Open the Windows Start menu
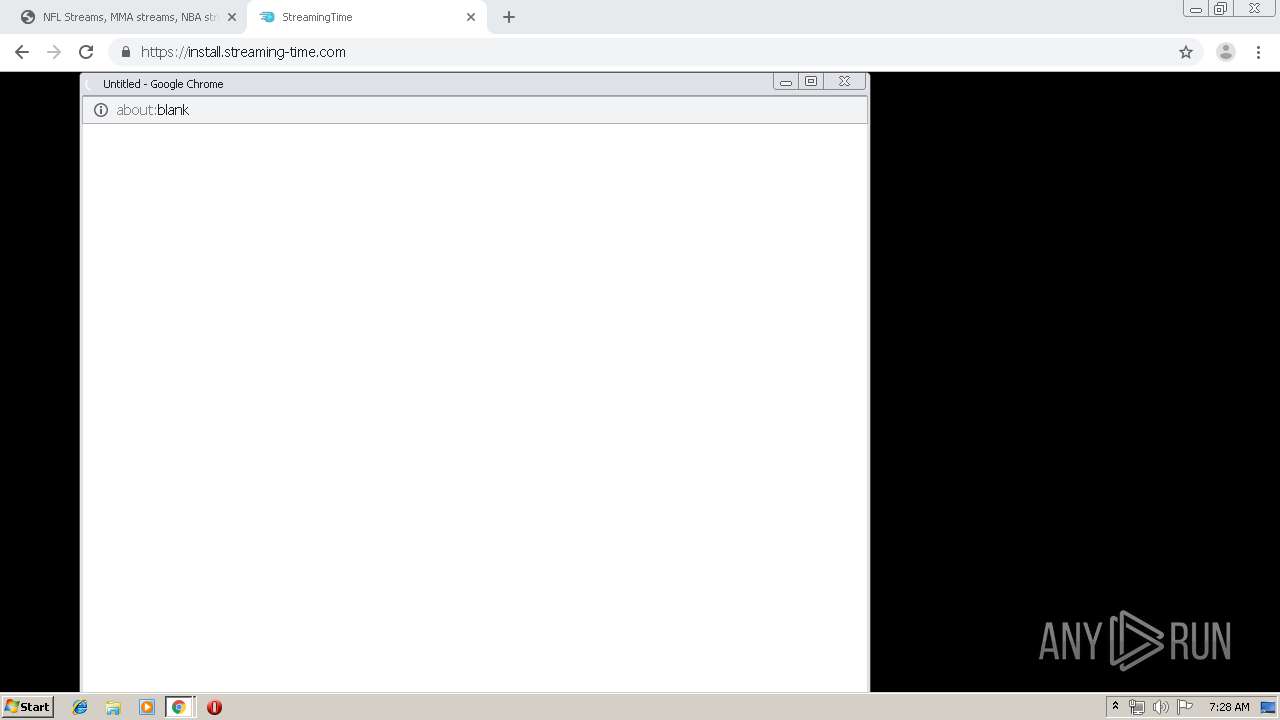This screenshot has height=720, width=1280. (27, 707)
